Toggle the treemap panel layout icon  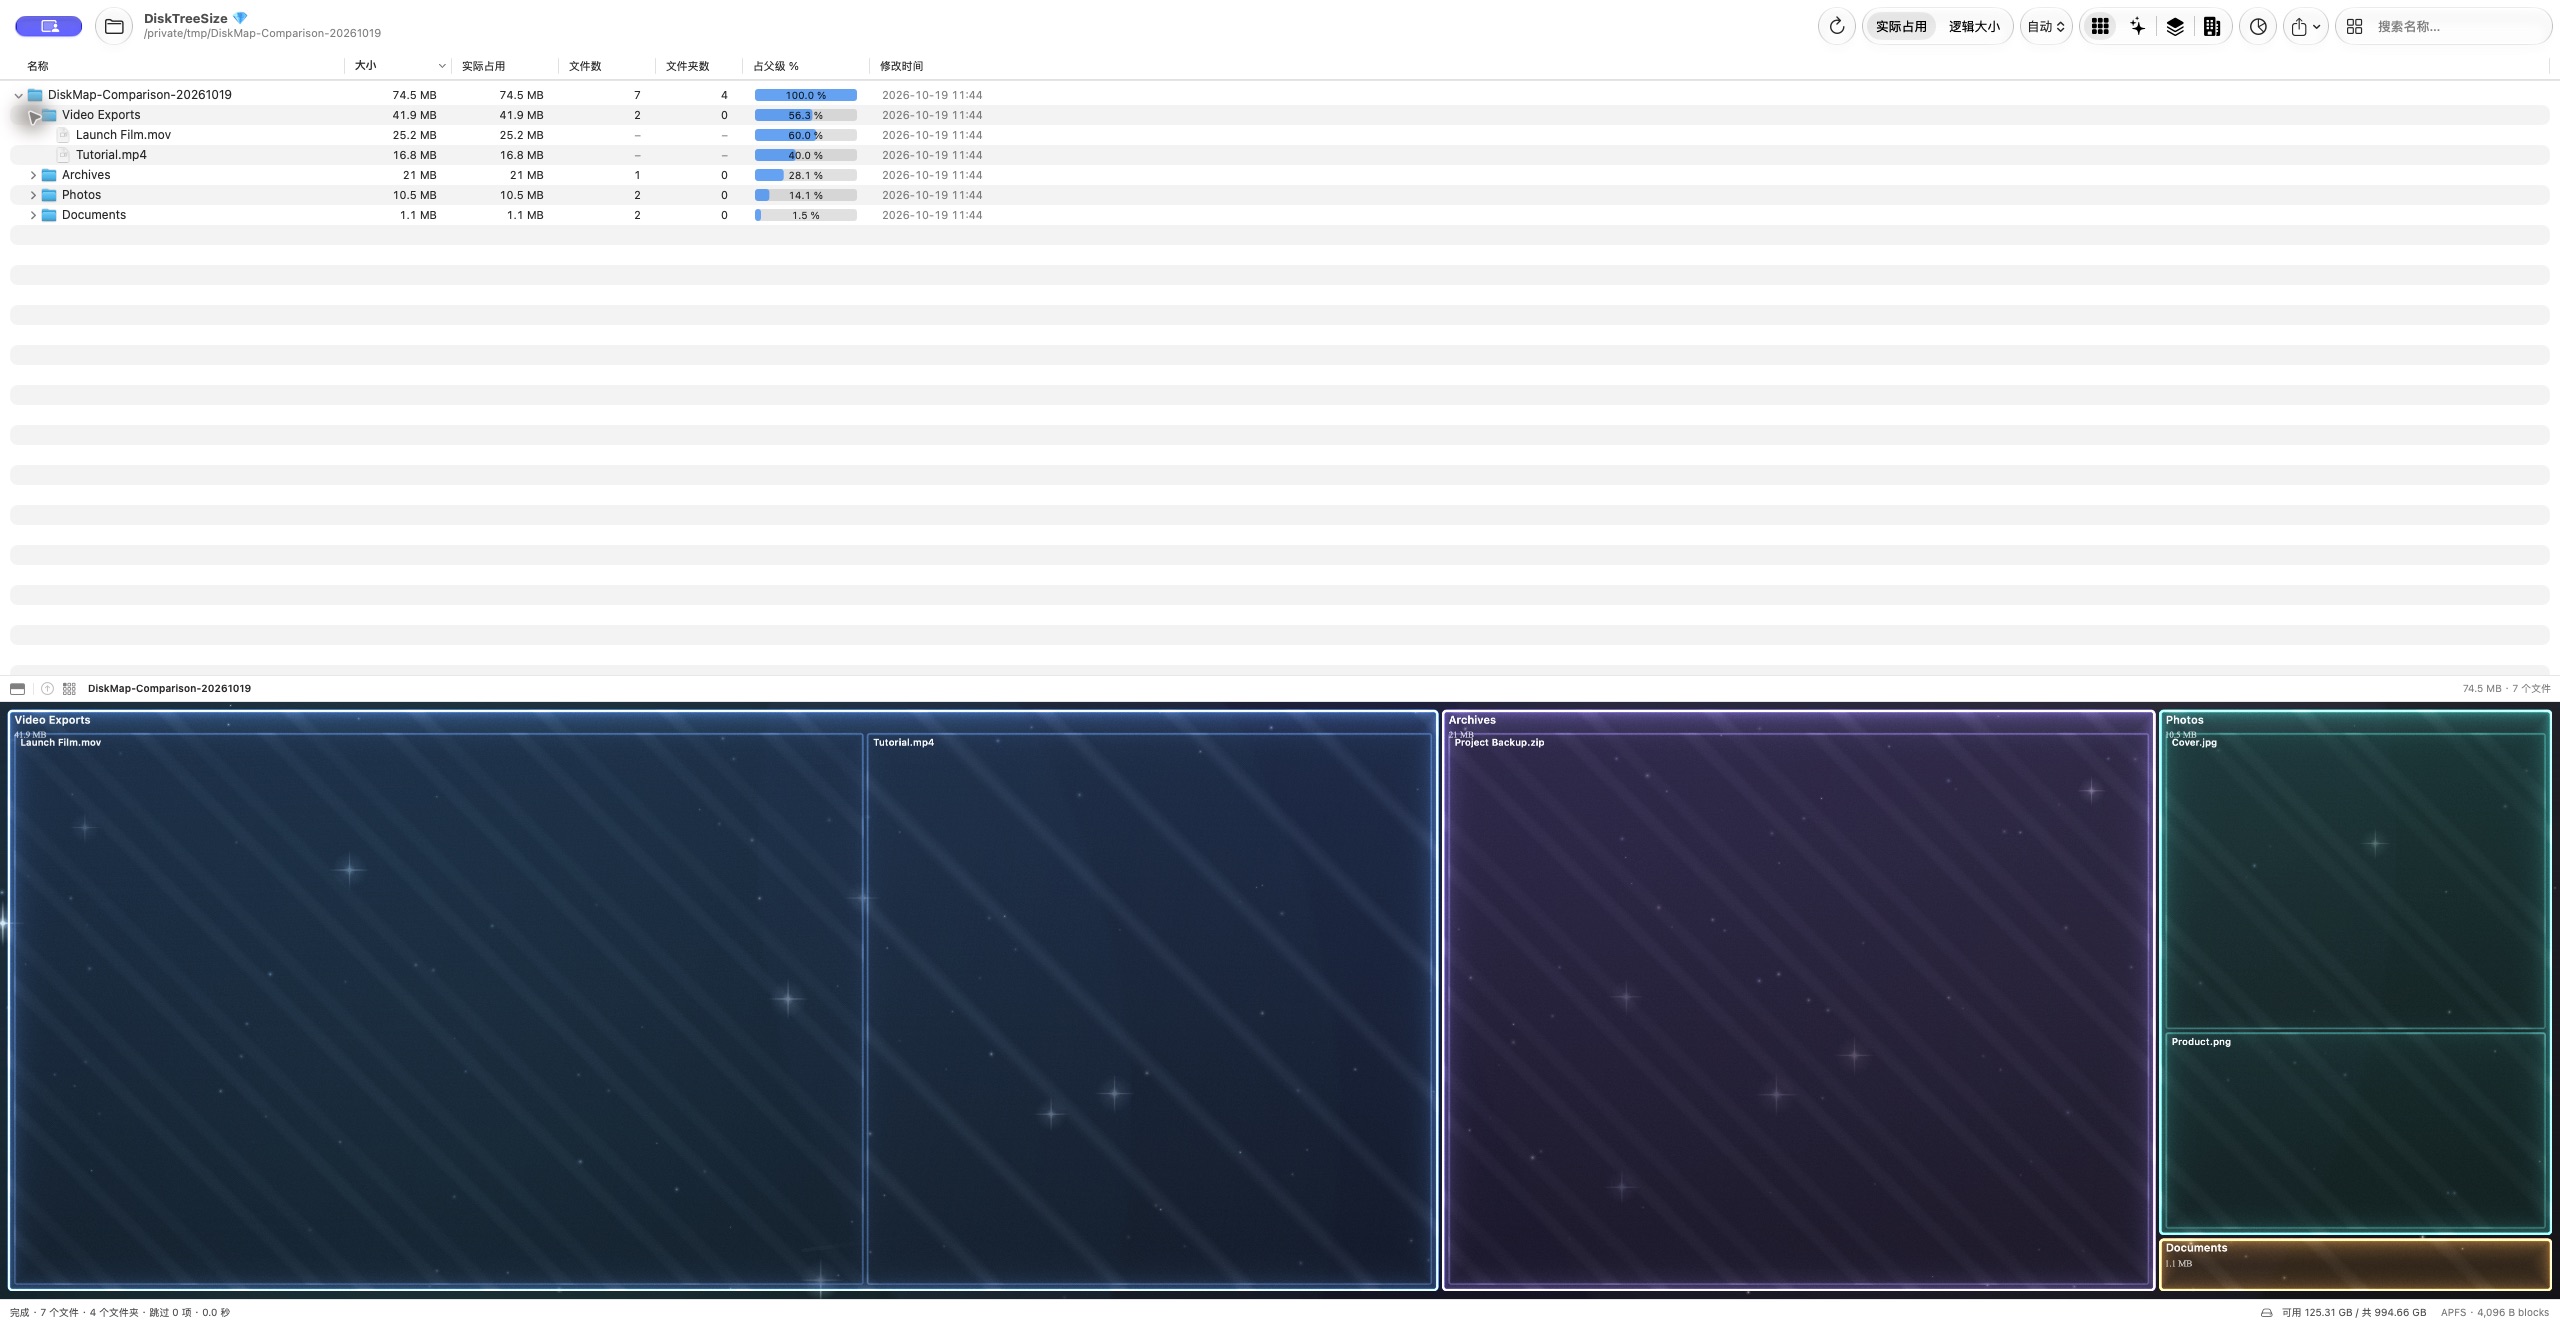(17, 688)
